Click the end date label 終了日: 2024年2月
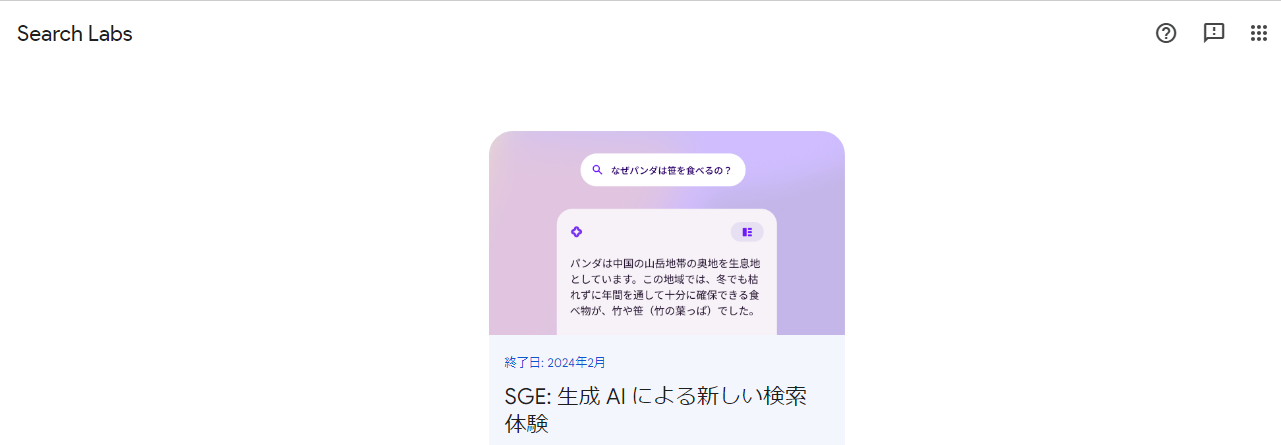 pos(555,362)
